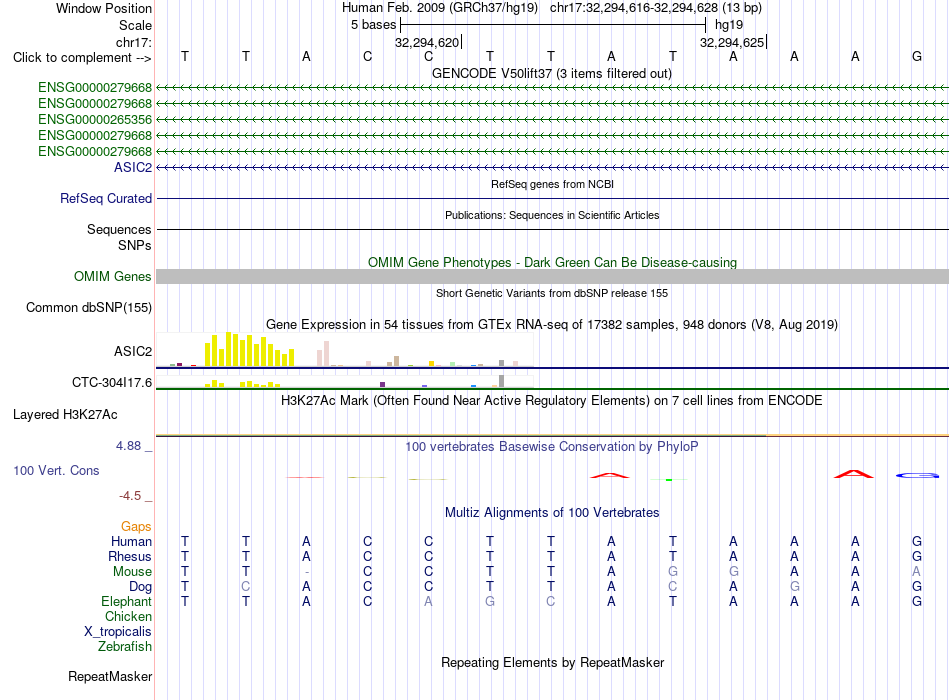Click the SNPs track label

135,245
